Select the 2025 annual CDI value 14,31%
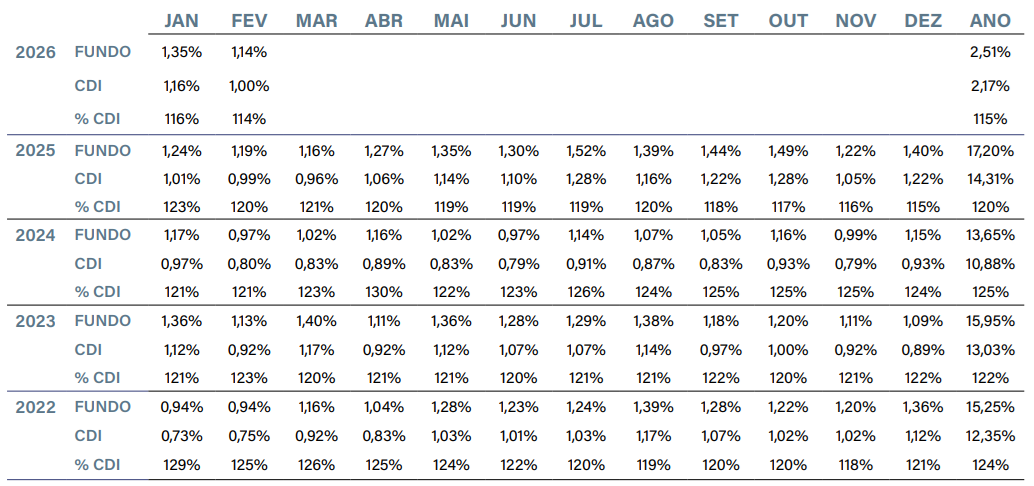 [990, 179]
